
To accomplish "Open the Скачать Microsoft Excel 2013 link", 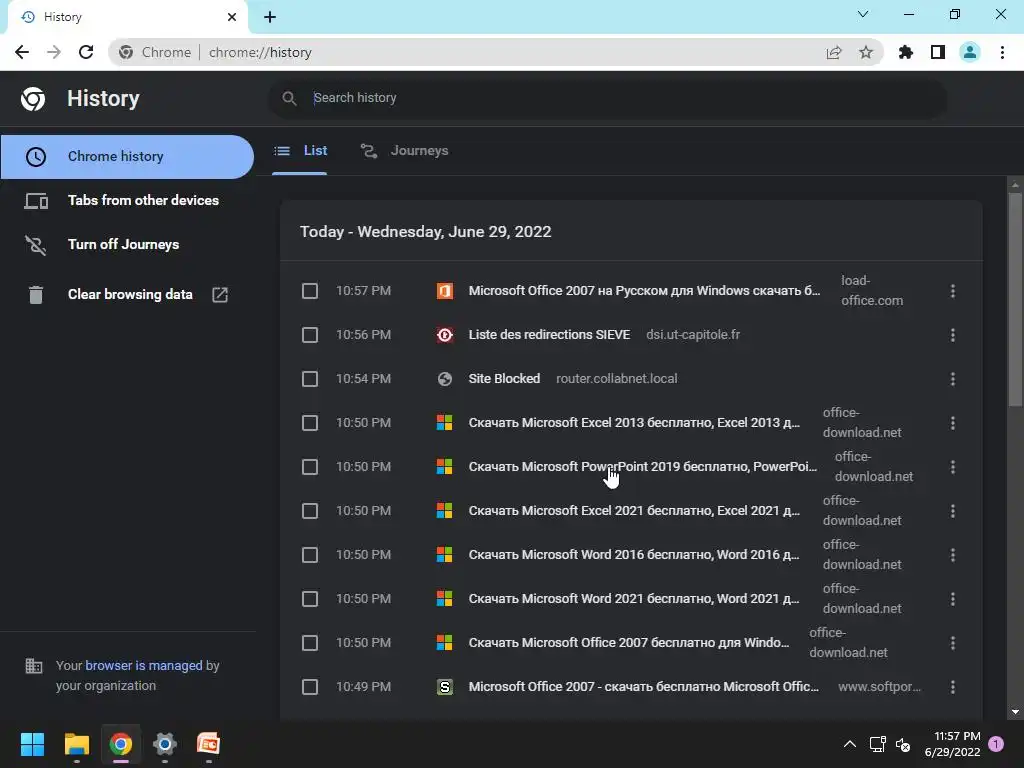I will 634,423.
